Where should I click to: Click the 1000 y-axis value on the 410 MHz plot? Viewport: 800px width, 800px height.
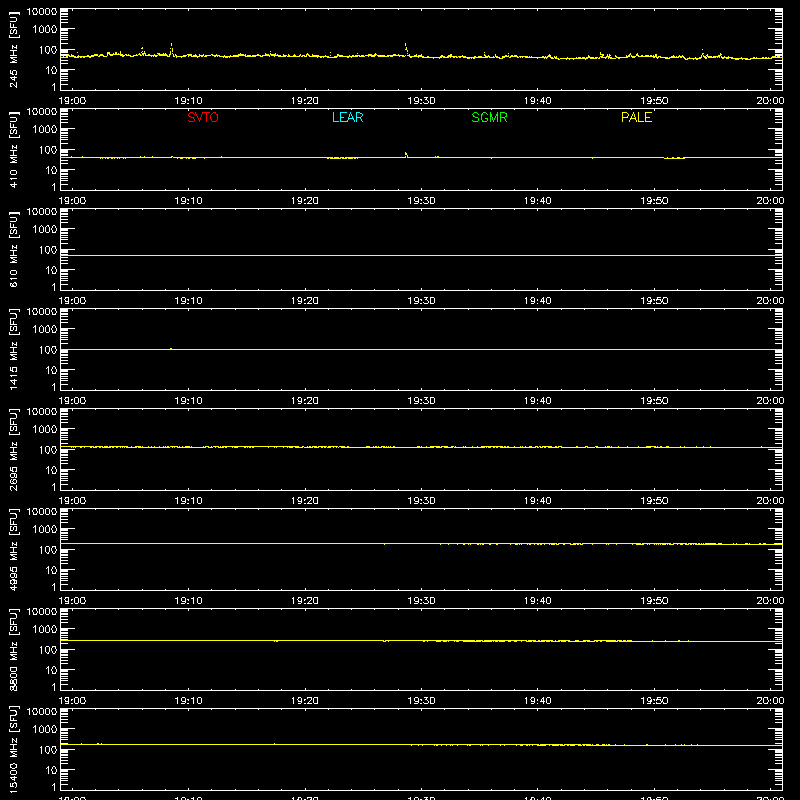coord(45,130)
